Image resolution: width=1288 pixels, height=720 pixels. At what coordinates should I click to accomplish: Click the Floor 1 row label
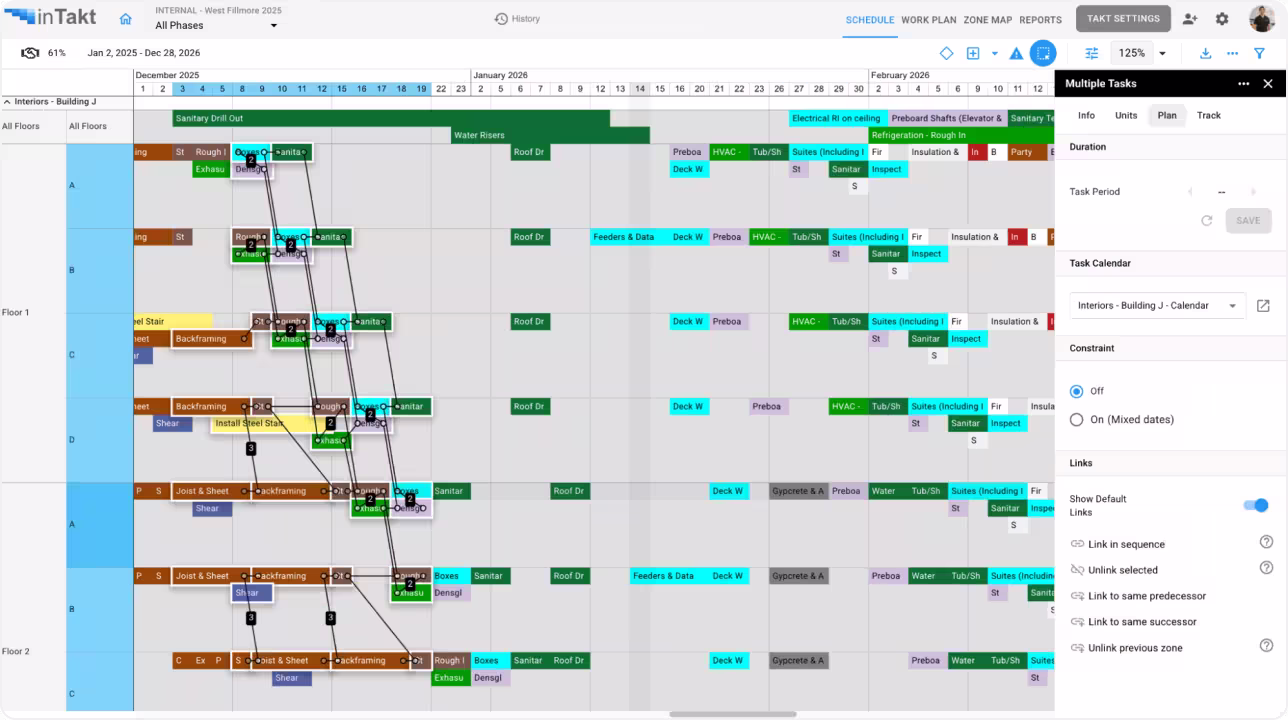[x=16, y=312]
